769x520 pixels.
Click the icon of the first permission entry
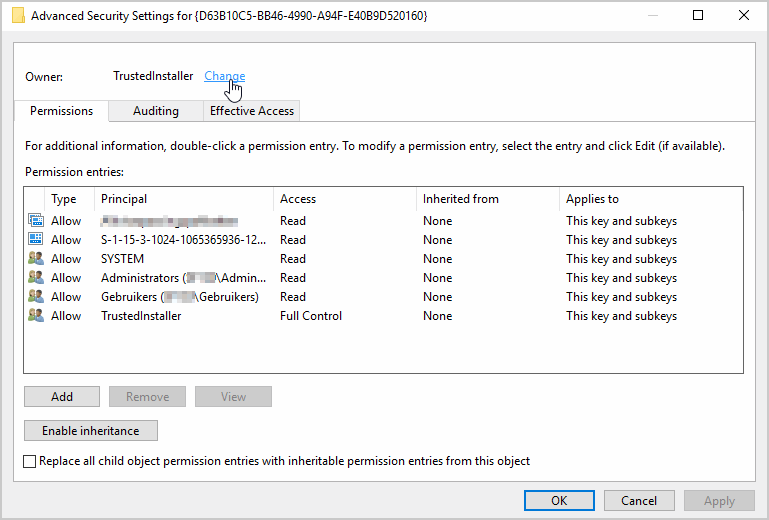[x=36, y=221]
